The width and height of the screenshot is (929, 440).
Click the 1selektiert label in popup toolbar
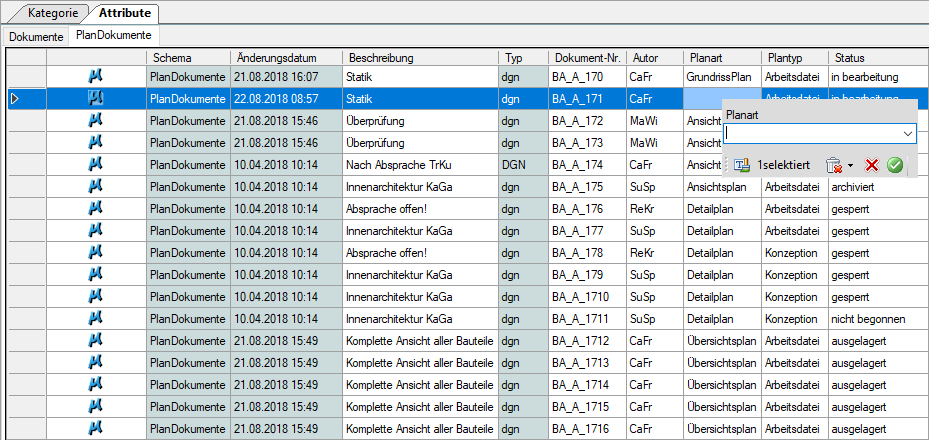click(x=784, y=165)
